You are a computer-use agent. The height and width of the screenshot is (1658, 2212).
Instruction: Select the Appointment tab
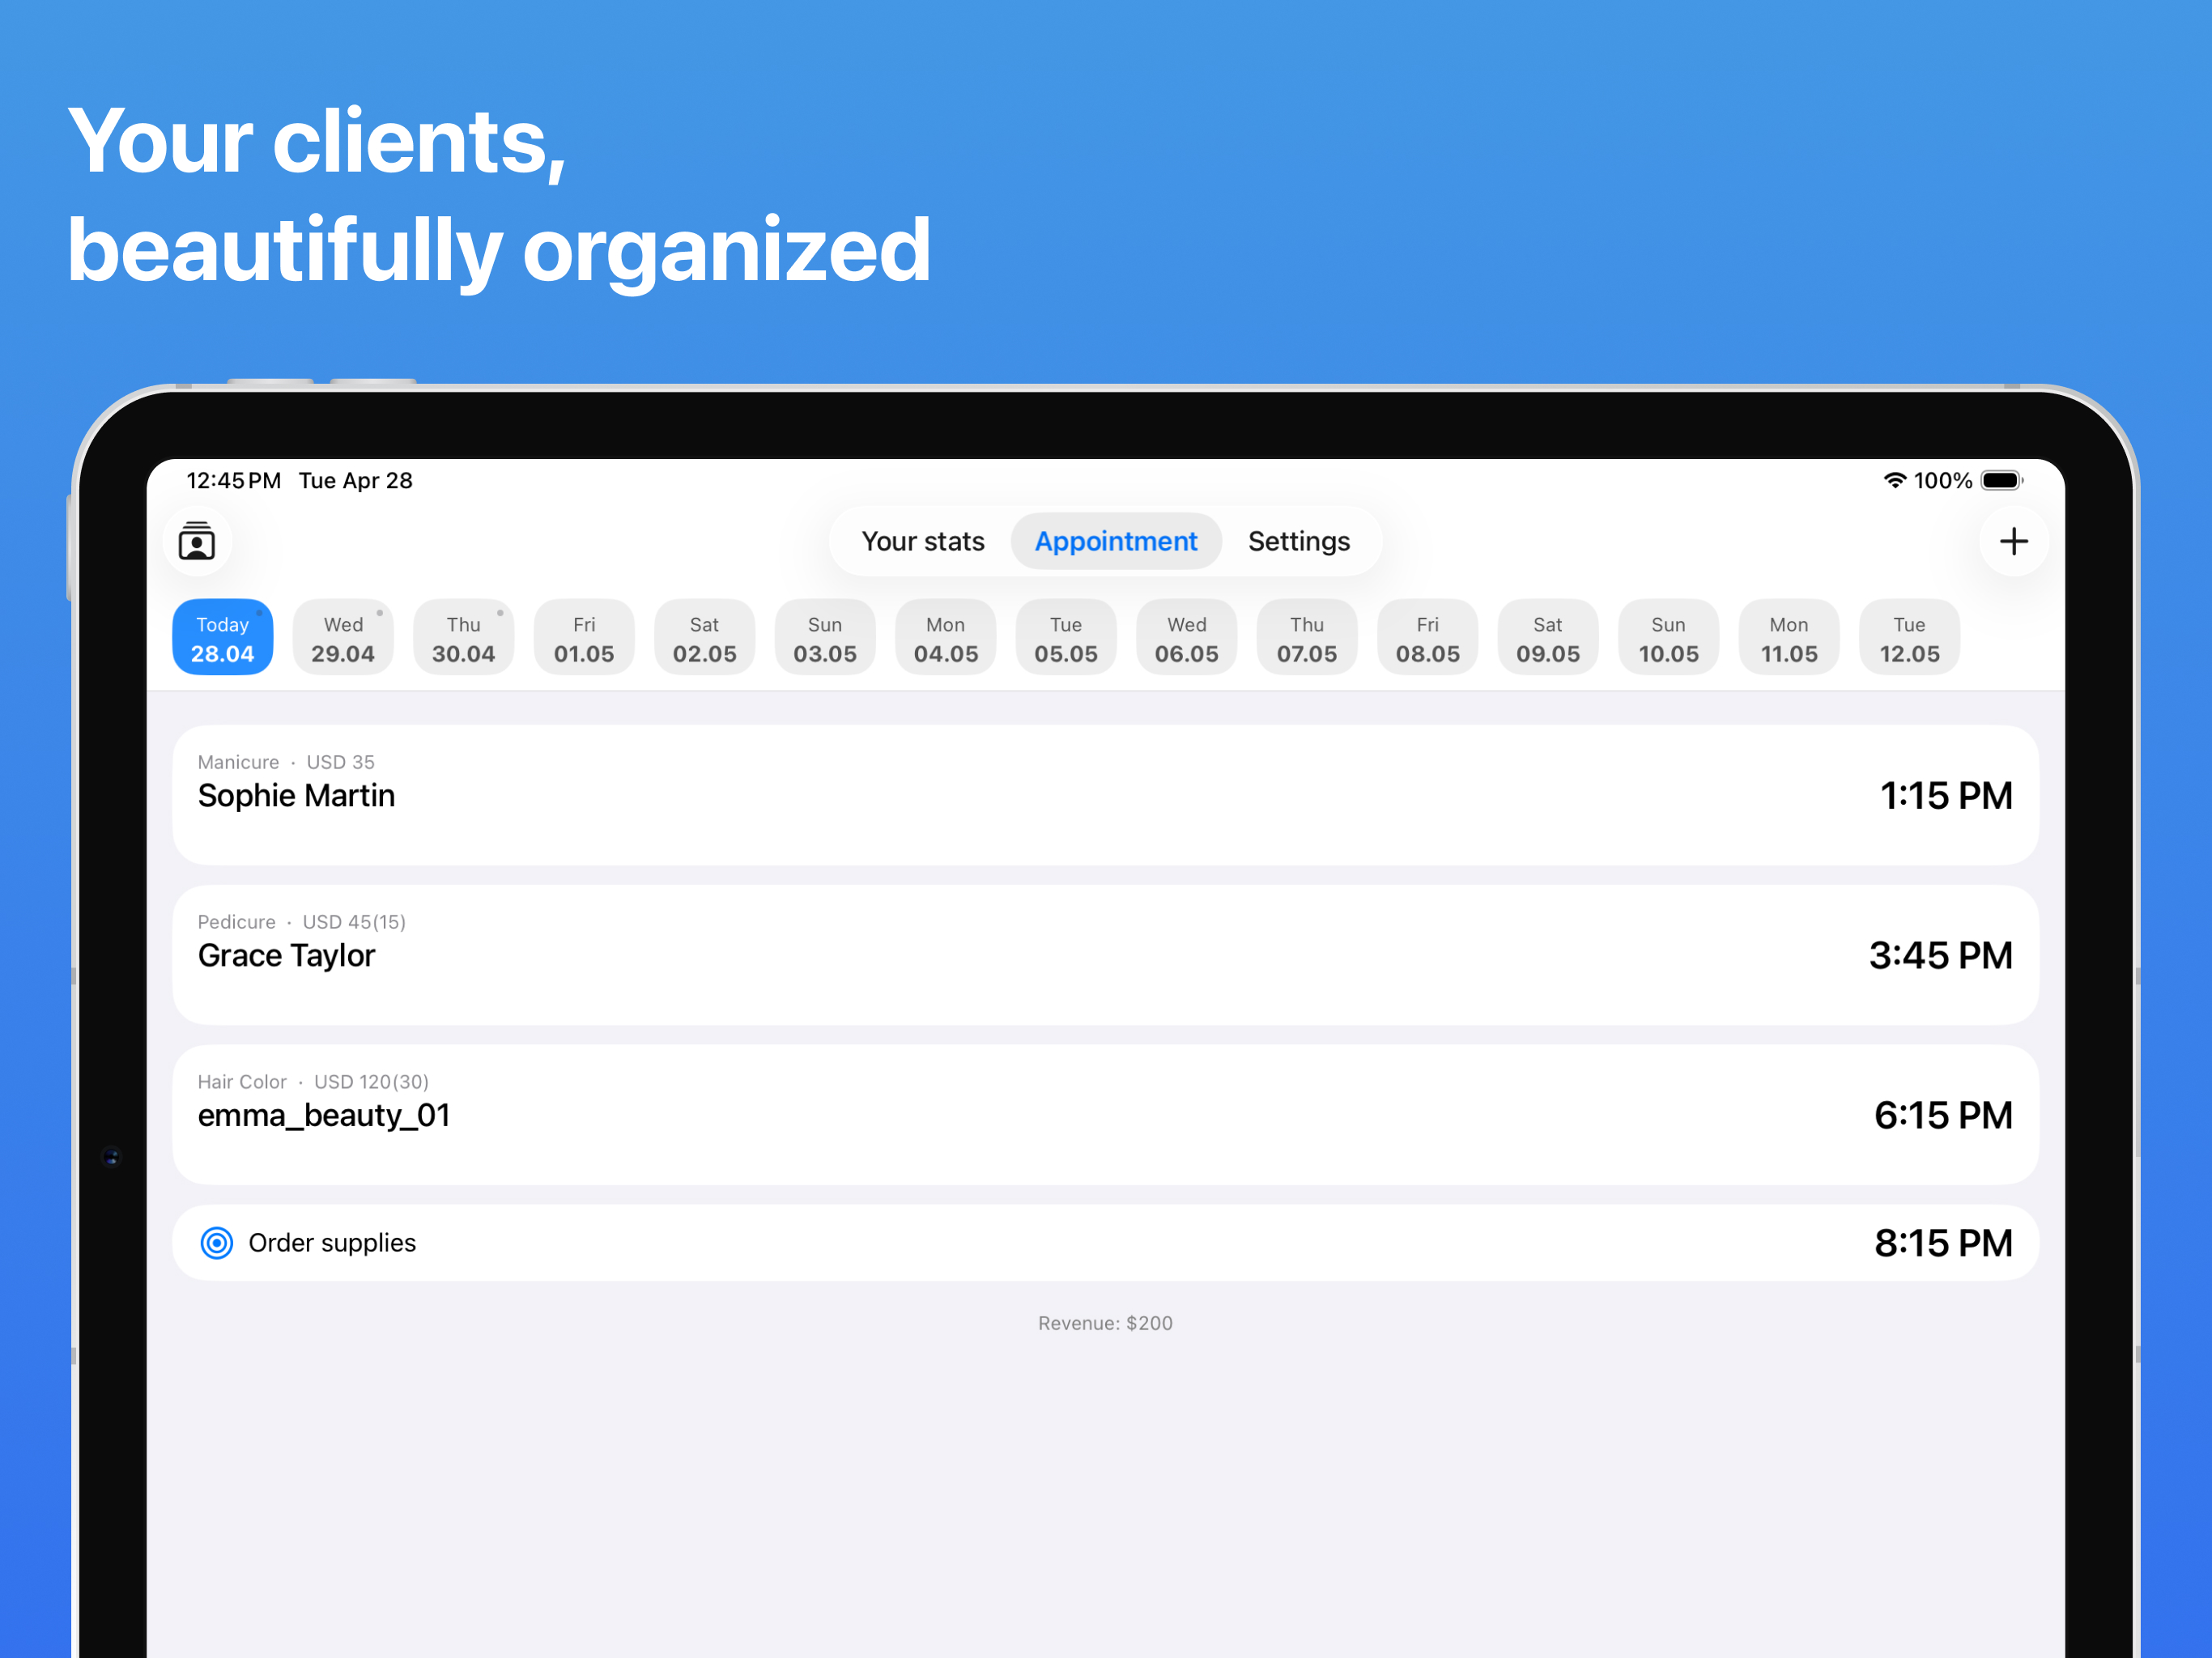1116,542
